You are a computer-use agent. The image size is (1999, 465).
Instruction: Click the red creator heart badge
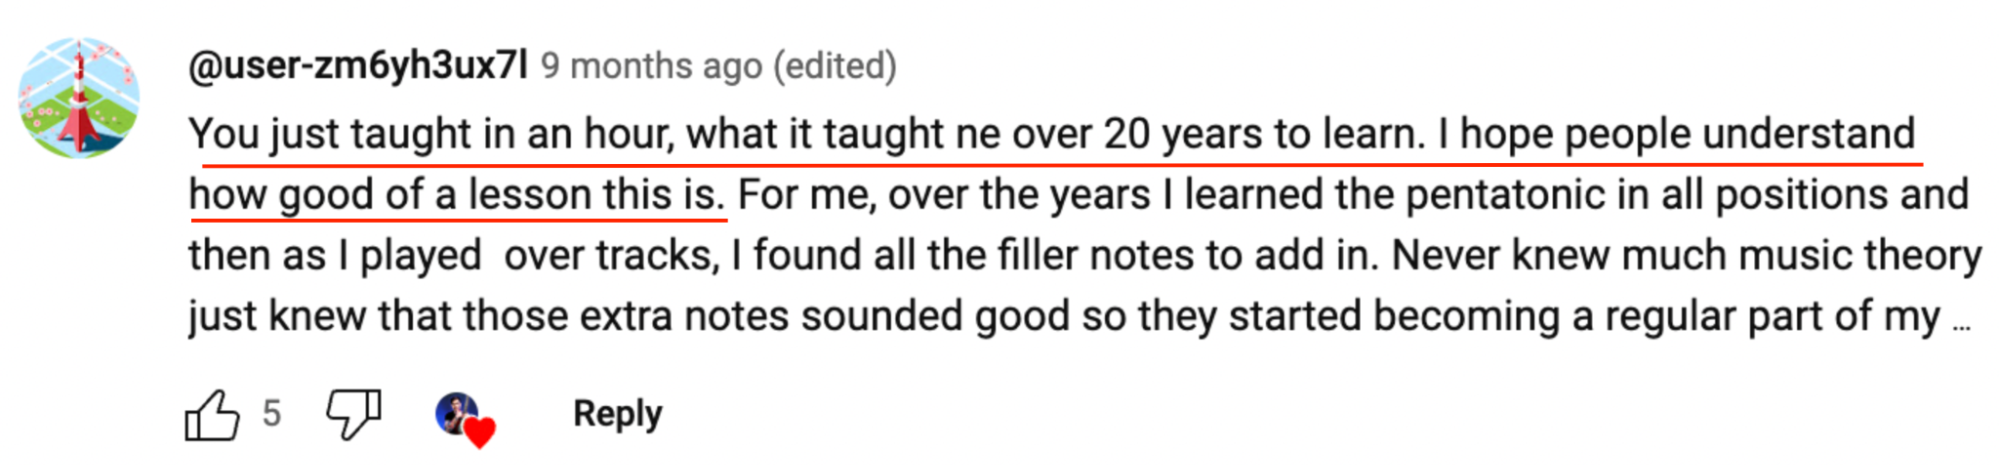[481, 432]
